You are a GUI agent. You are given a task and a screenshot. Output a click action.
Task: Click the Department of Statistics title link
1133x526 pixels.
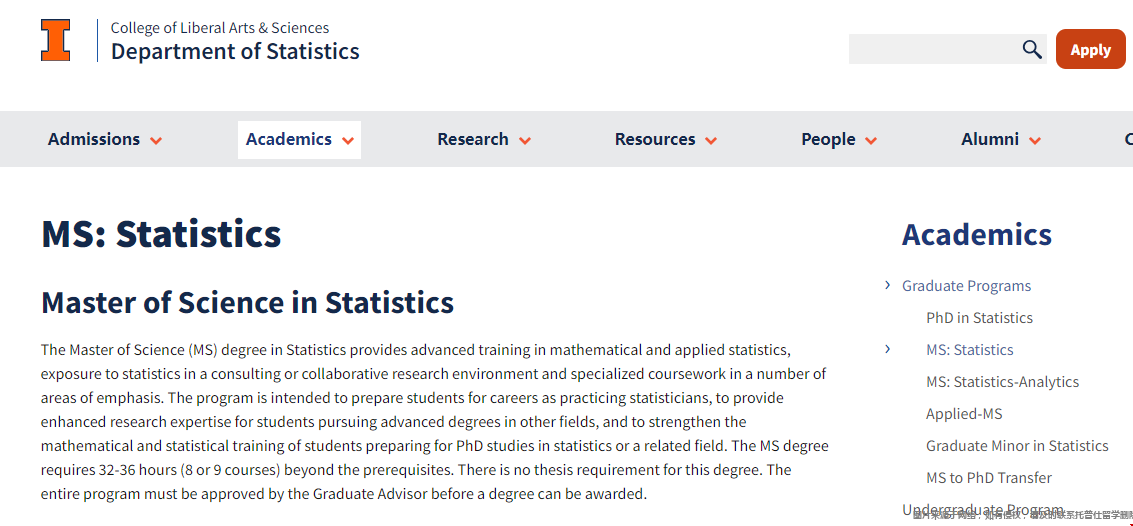tap(235, 51)
